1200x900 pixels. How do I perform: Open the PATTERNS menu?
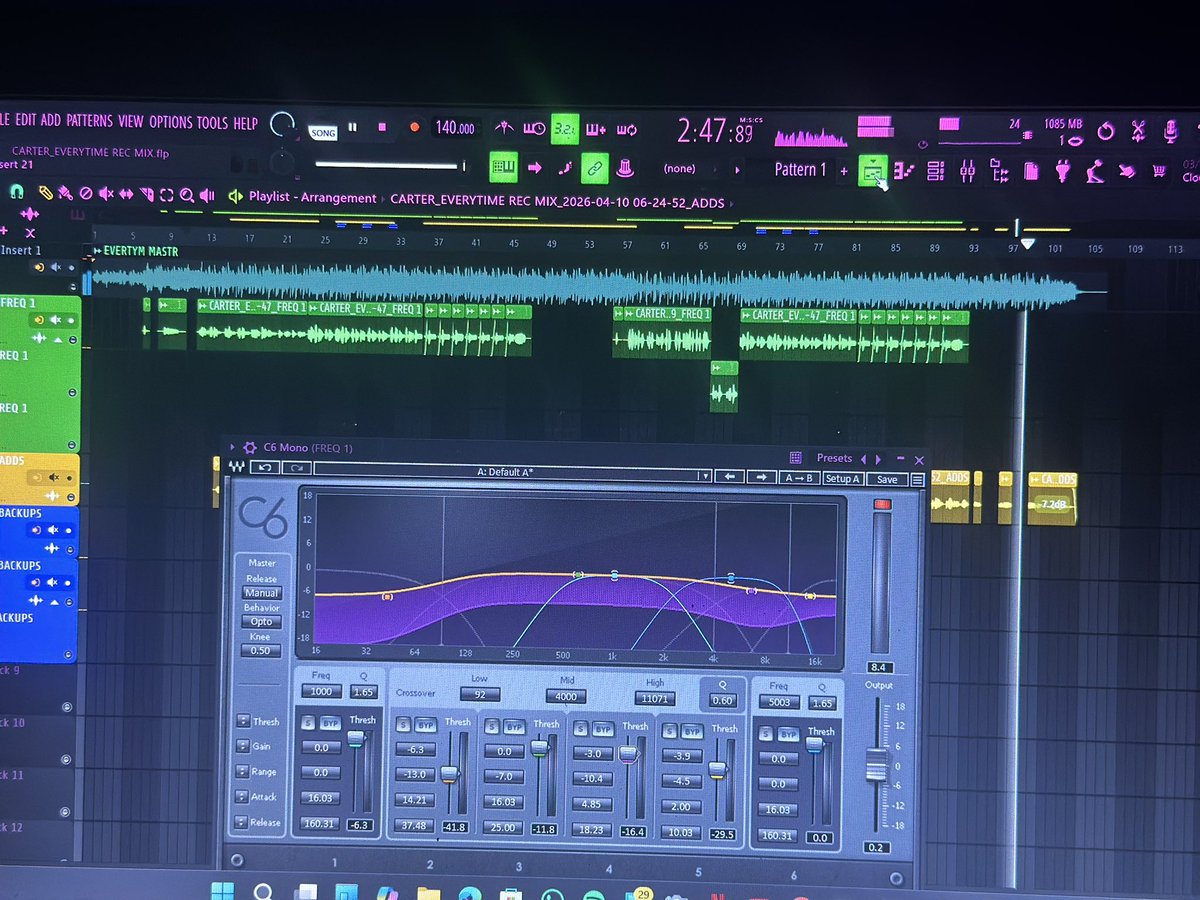point(89,121)
